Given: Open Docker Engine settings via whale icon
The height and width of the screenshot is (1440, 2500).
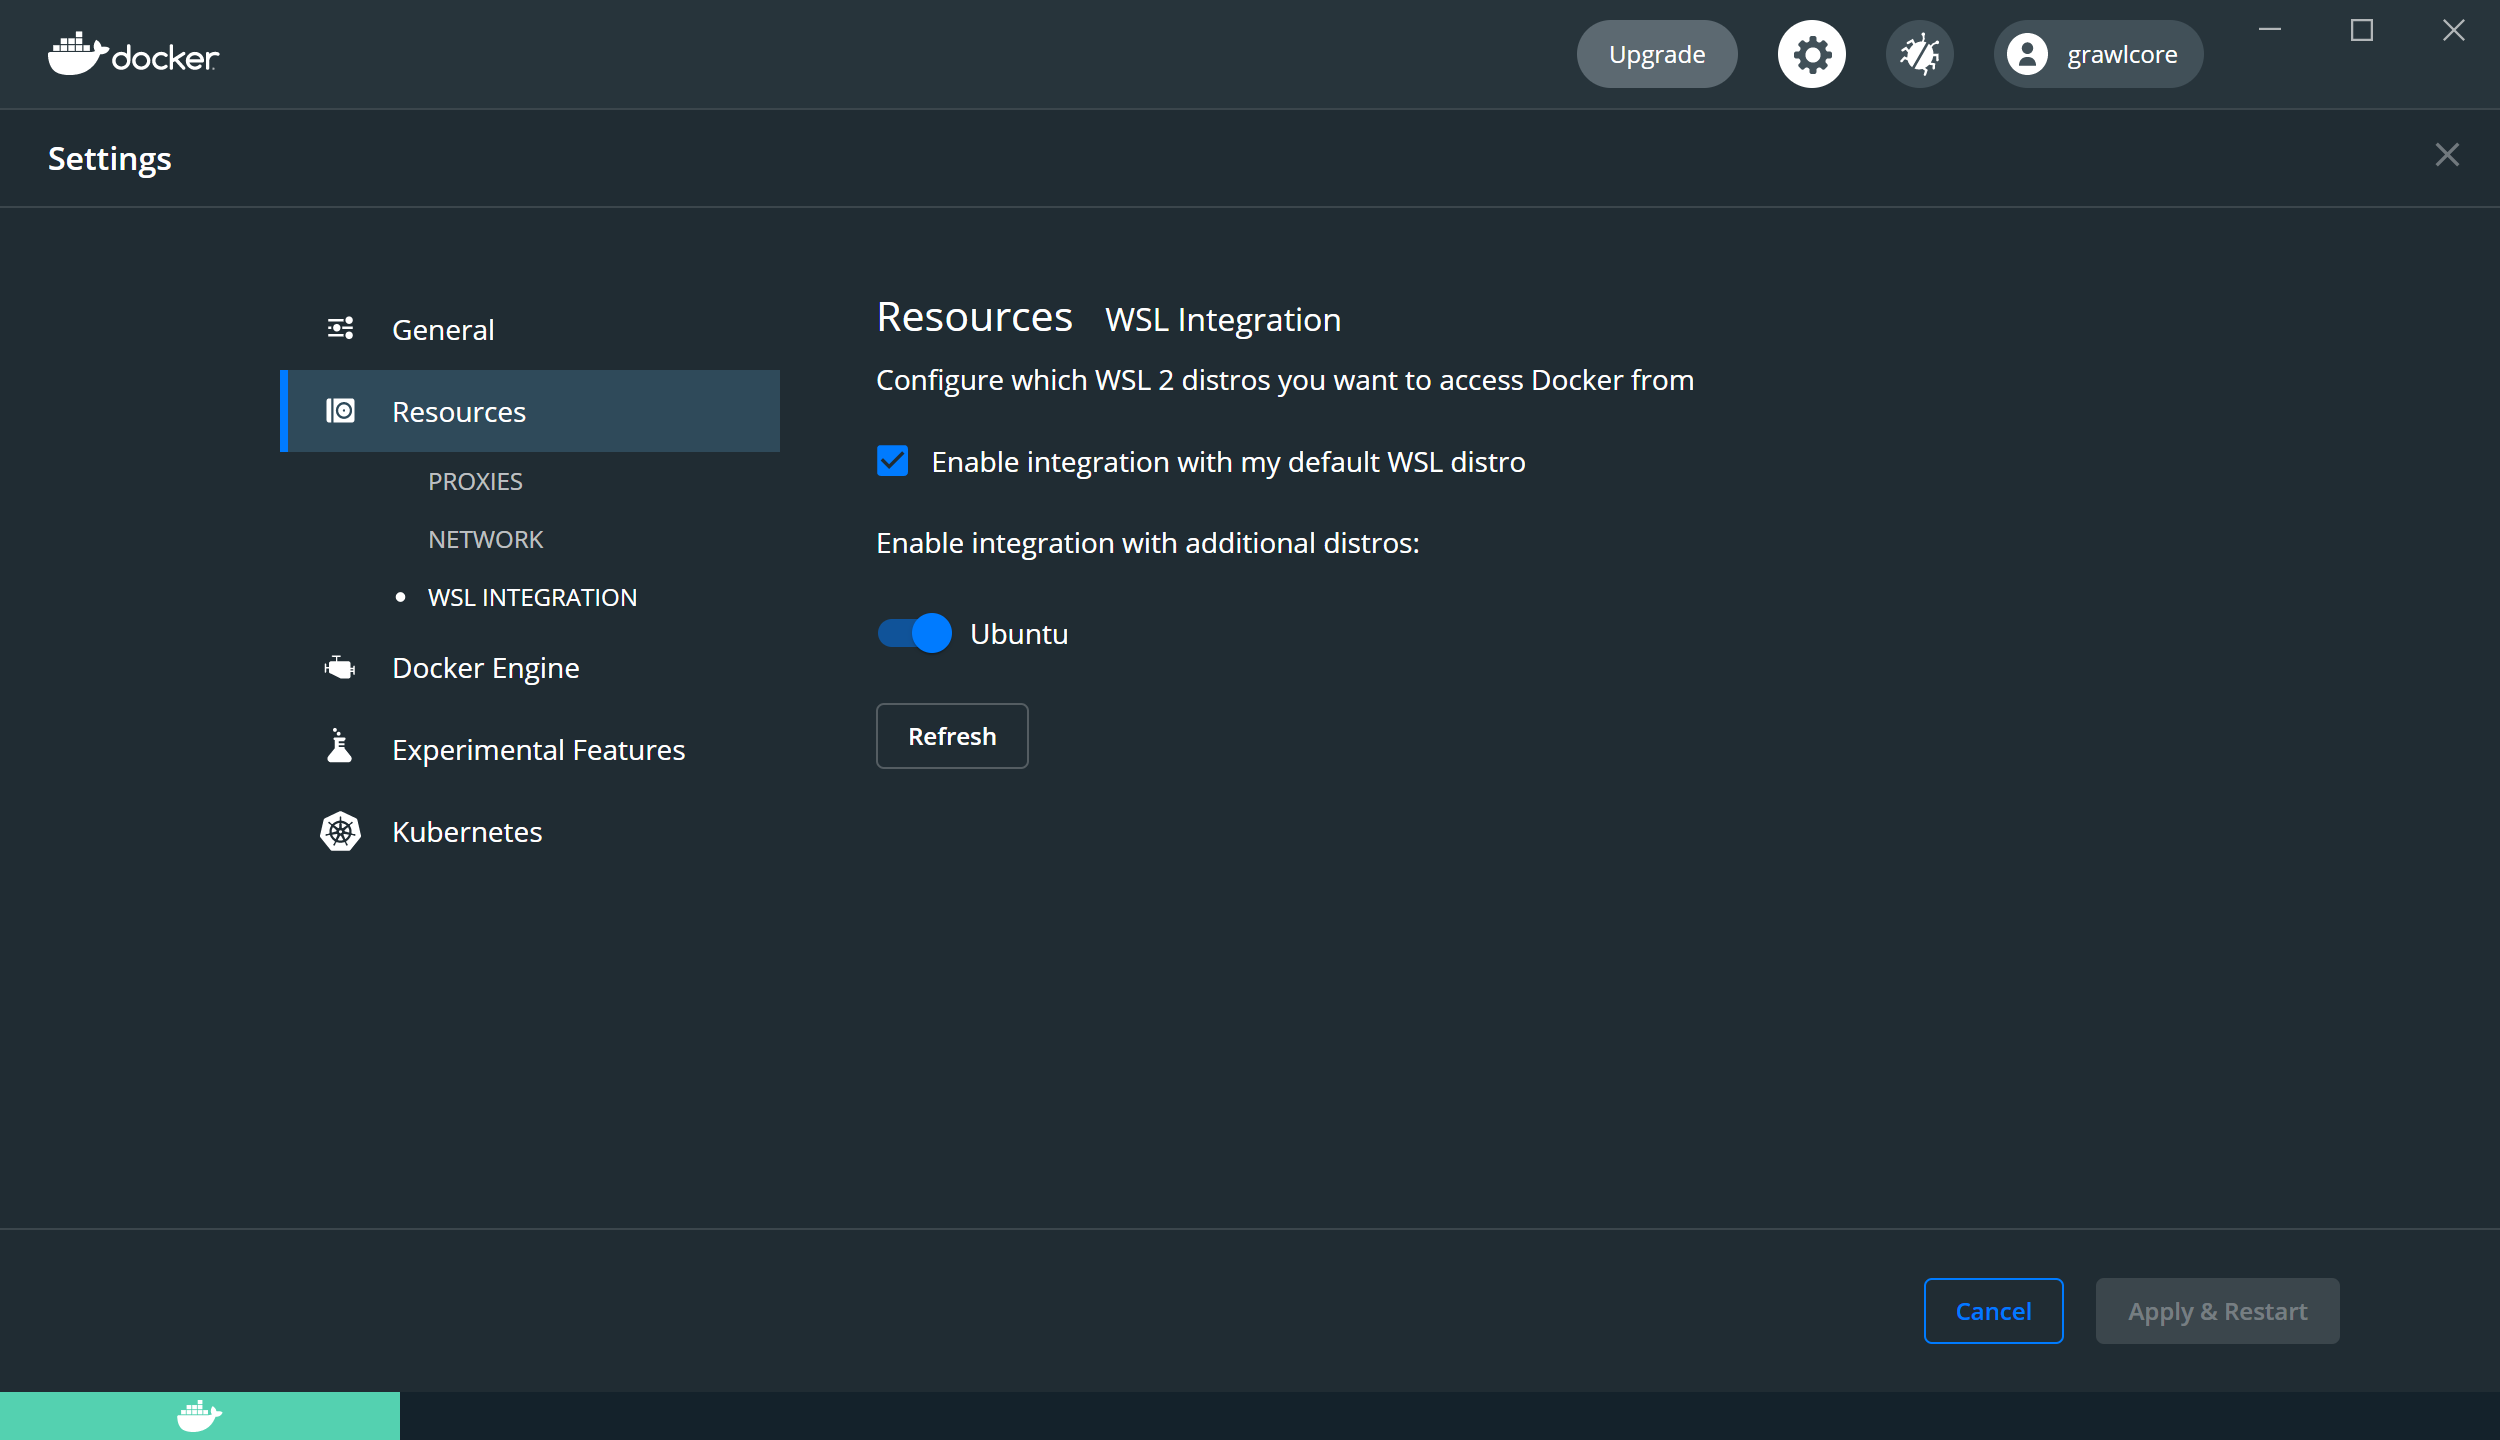Looking at the screenshot, I should (340, 667).
